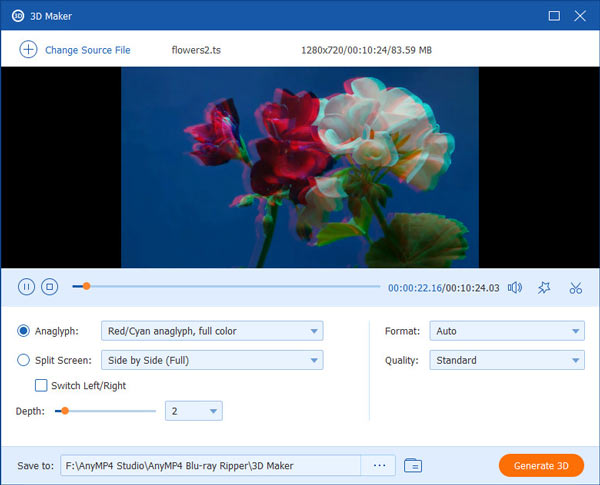Click the Depth slider track
The width and height of the screenshot is (600, 485).
coord(110,411)
